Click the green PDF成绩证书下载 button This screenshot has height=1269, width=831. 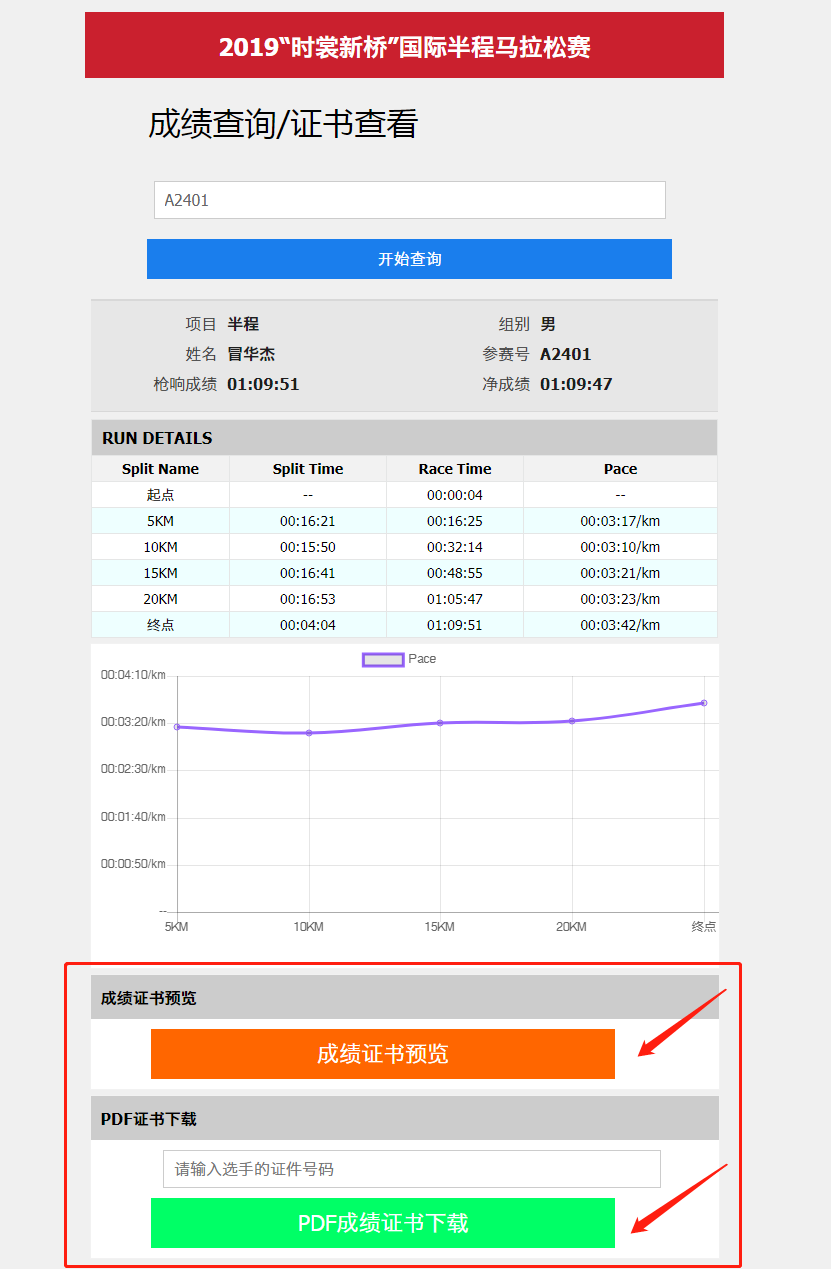(x=383, y=1223)
